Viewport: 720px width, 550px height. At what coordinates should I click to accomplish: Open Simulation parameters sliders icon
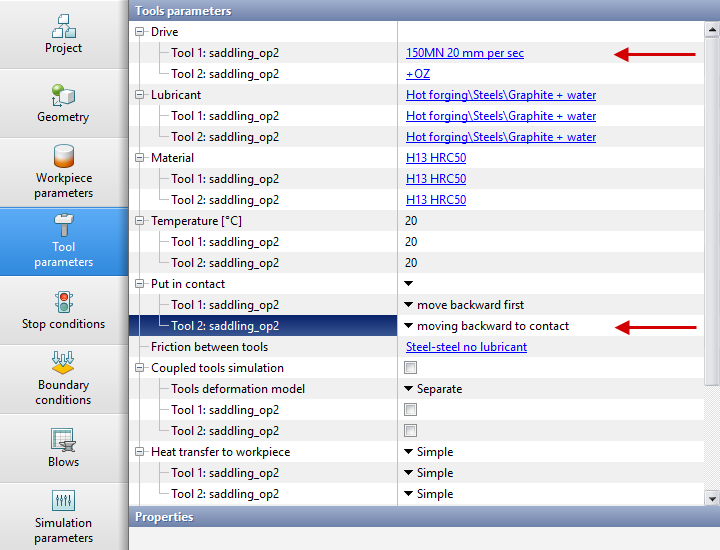(x=63, y=501)
